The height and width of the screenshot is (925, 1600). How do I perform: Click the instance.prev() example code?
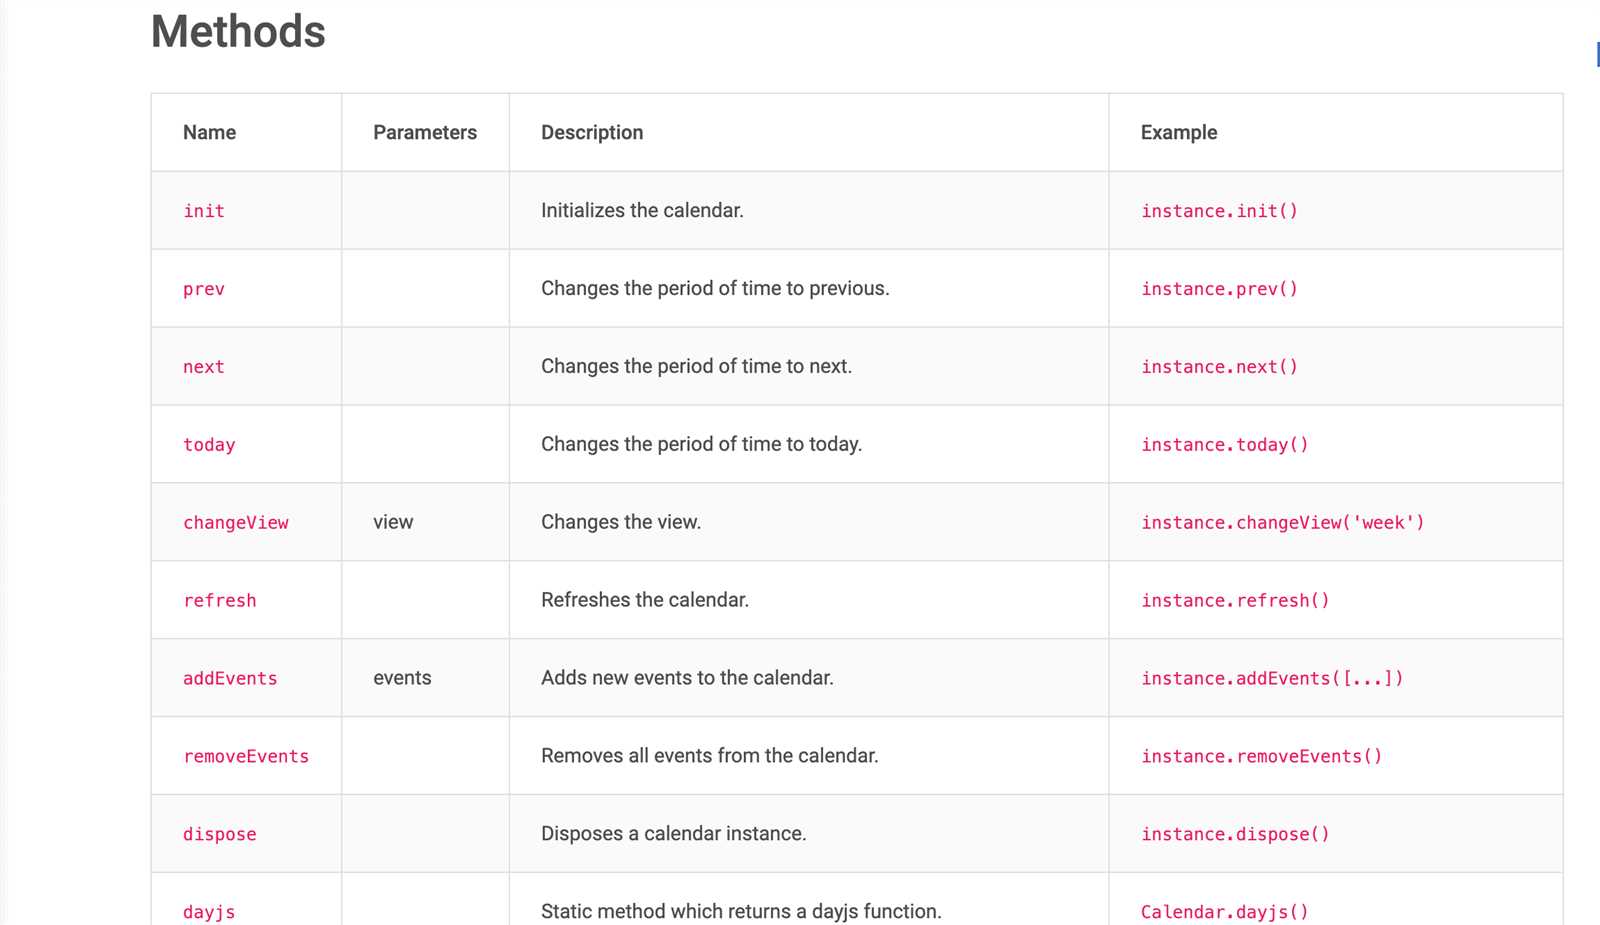point(1220,289)
